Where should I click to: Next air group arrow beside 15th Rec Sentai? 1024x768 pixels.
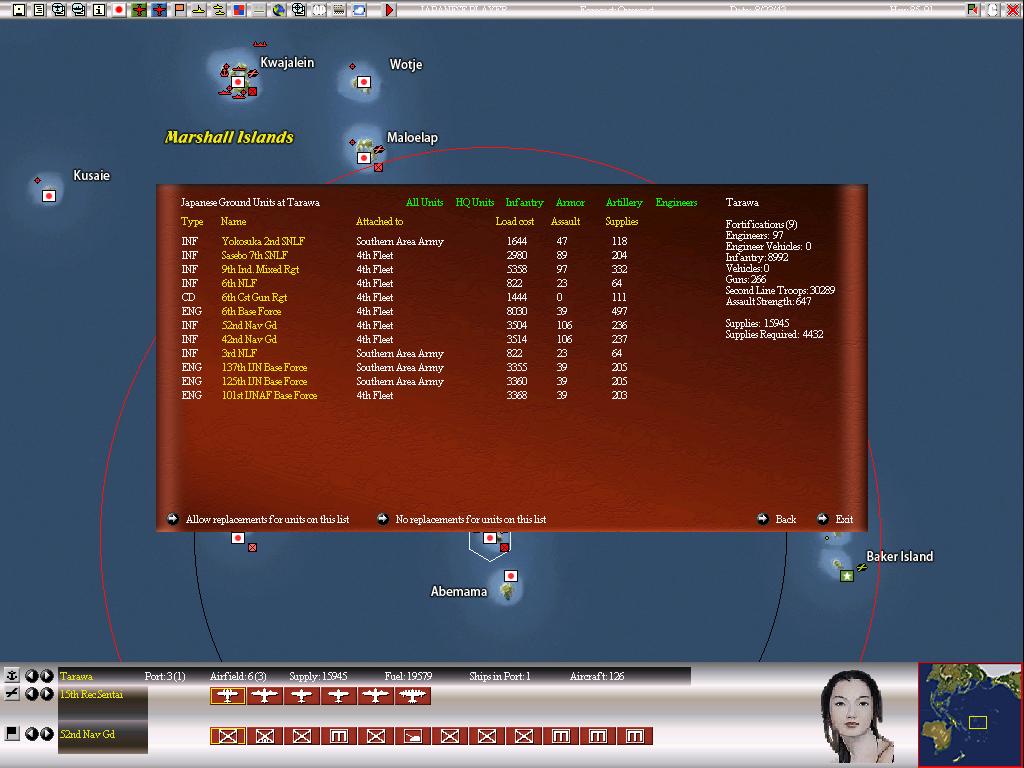[46, 694]
